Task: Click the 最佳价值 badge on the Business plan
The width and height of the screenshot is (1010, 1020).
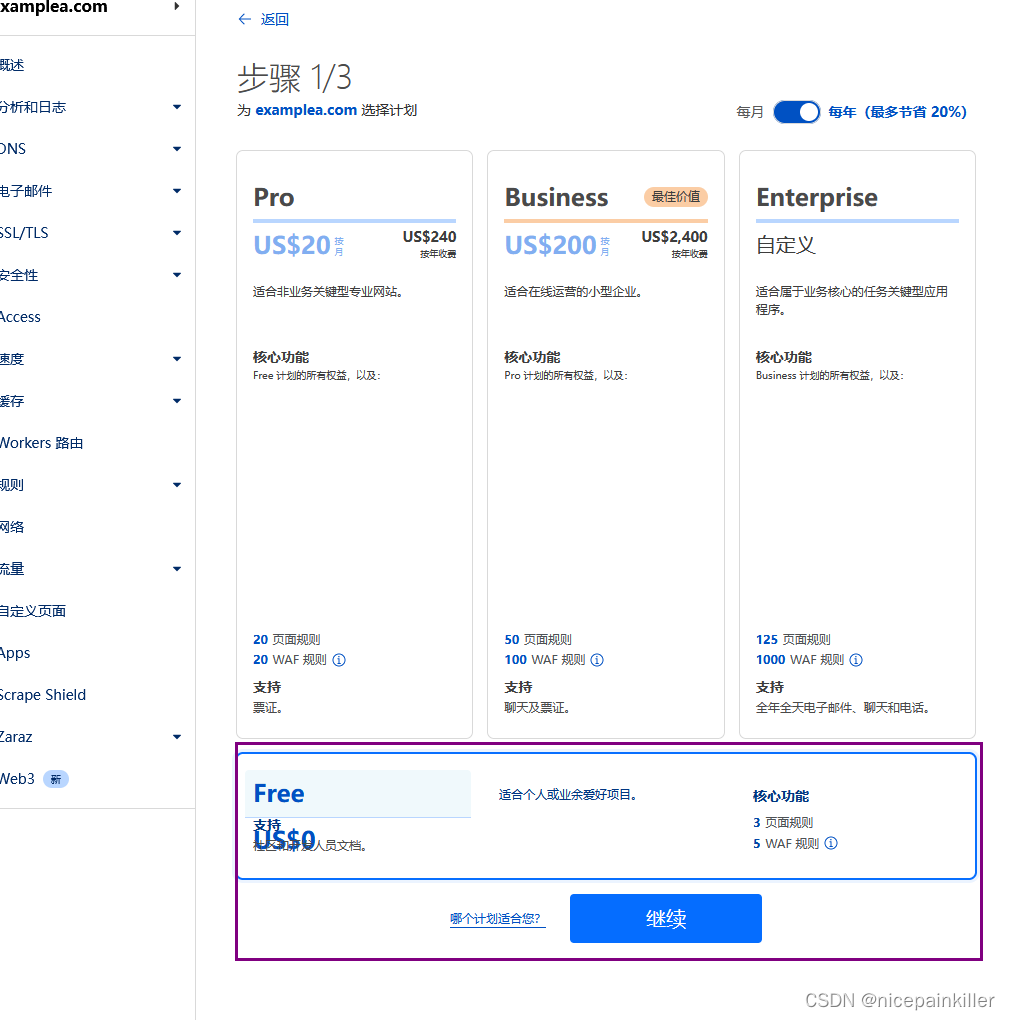Action: 675,197
